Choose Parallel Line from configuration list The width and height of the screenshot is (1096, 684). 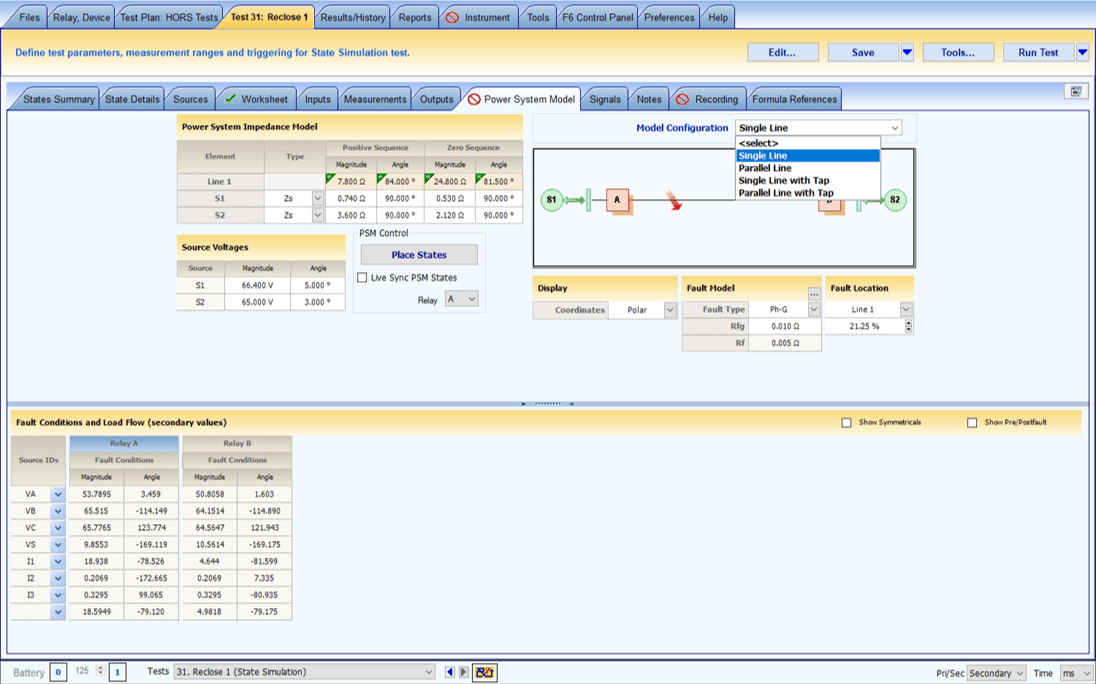(808, 168)
